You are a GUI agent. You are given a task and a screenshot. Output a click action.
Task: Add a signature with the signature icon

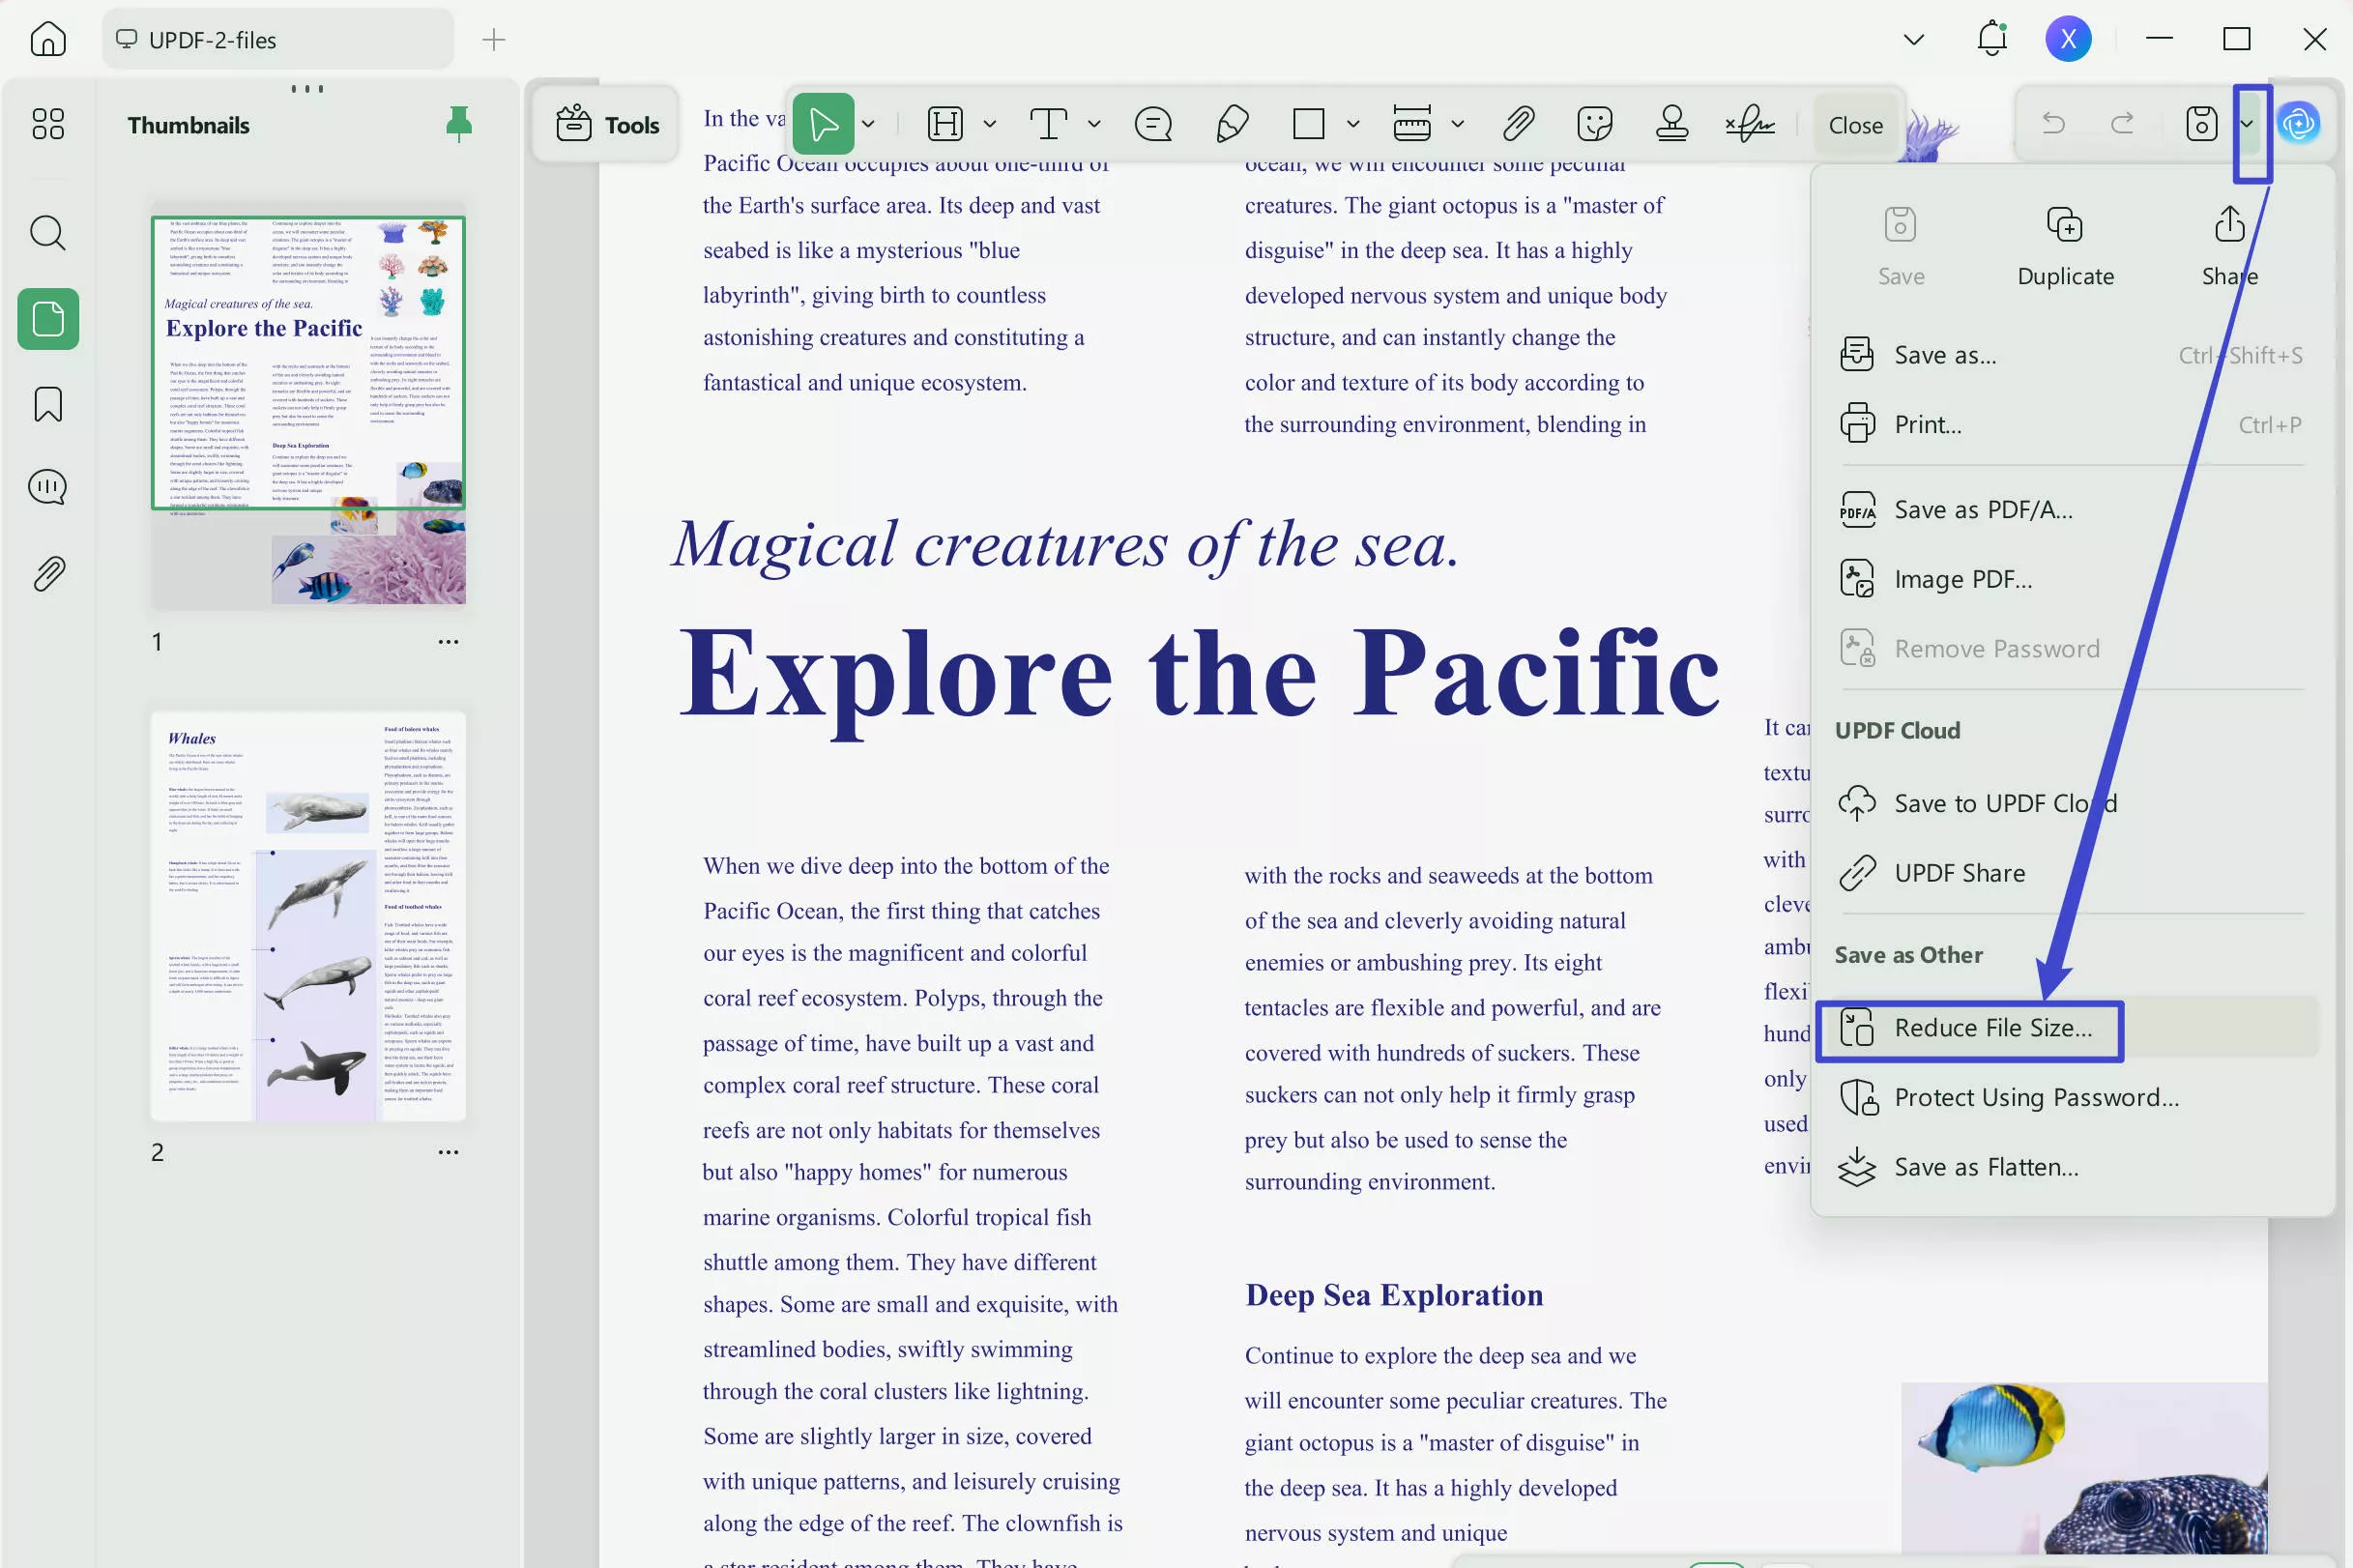click(1750, 123)
